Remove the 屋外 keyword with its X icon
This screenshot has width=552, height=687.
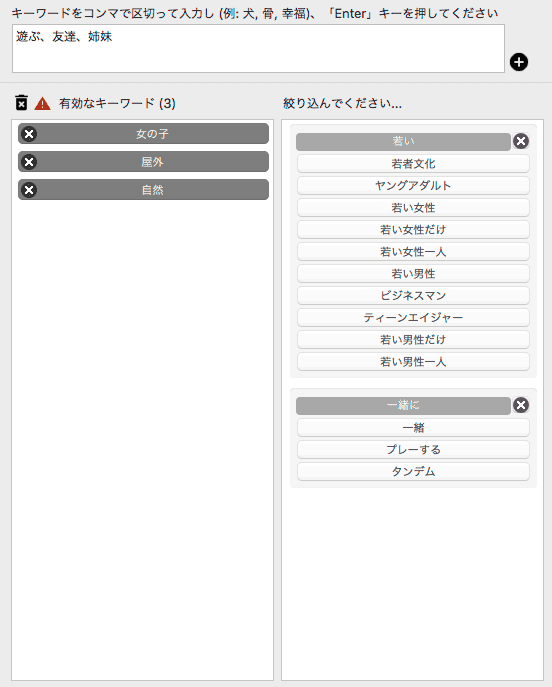point(29,162)
